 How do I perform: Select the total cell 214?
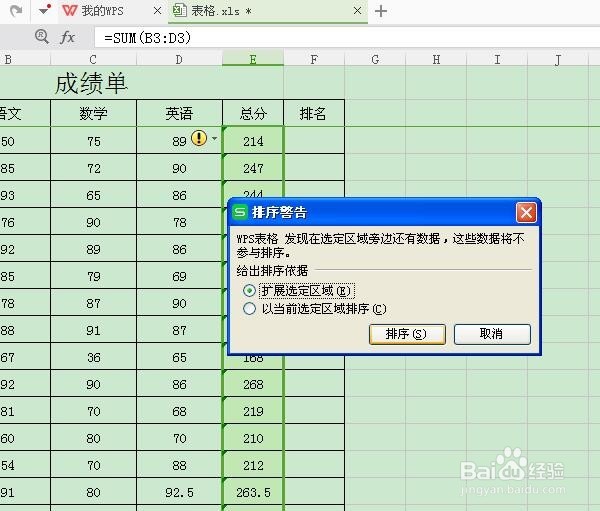click(x=253, y=141)
